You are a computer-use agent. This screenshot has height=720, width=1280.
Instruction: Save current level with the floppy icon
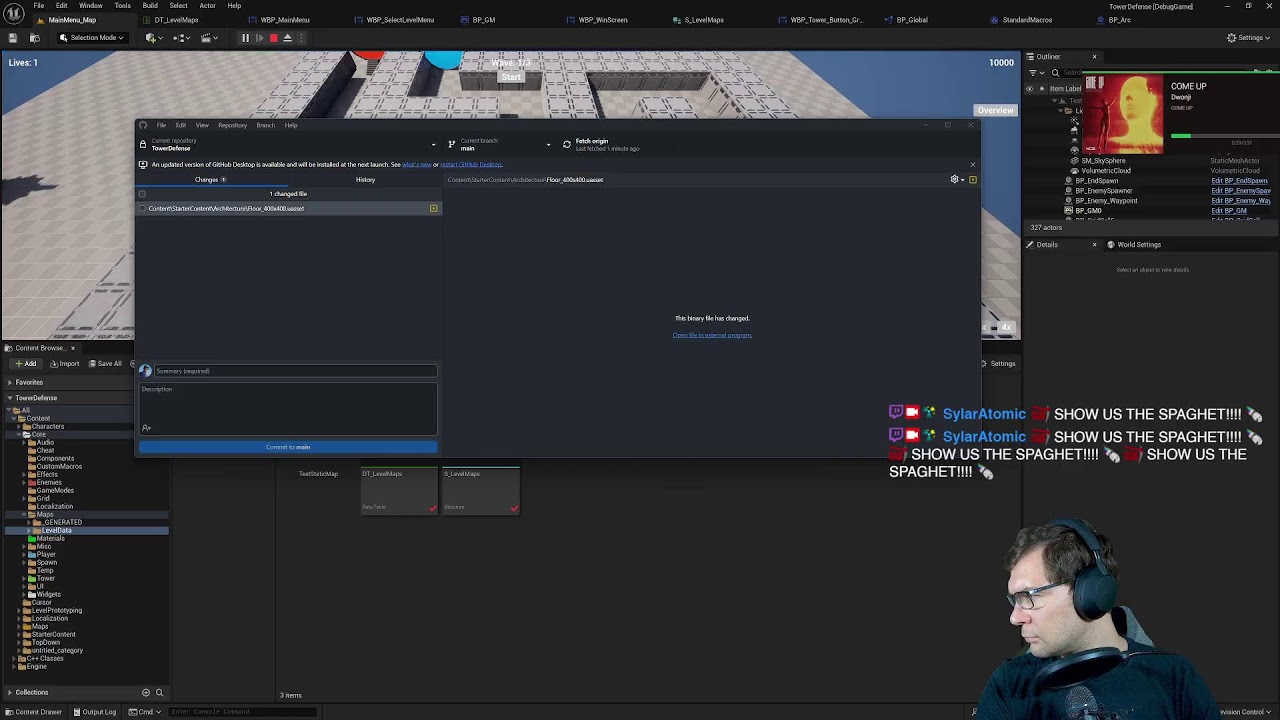click(x=13, y=38)
